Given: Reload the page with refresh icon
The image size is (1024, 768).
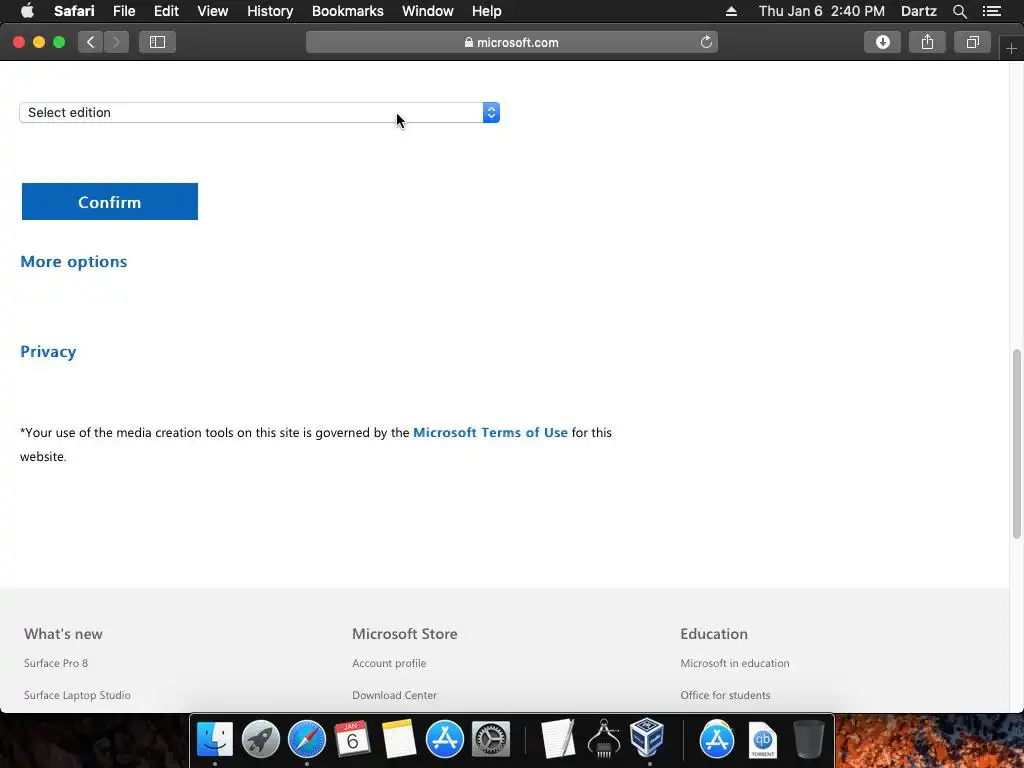Looking at the screenshot, I should pos(706,42).
